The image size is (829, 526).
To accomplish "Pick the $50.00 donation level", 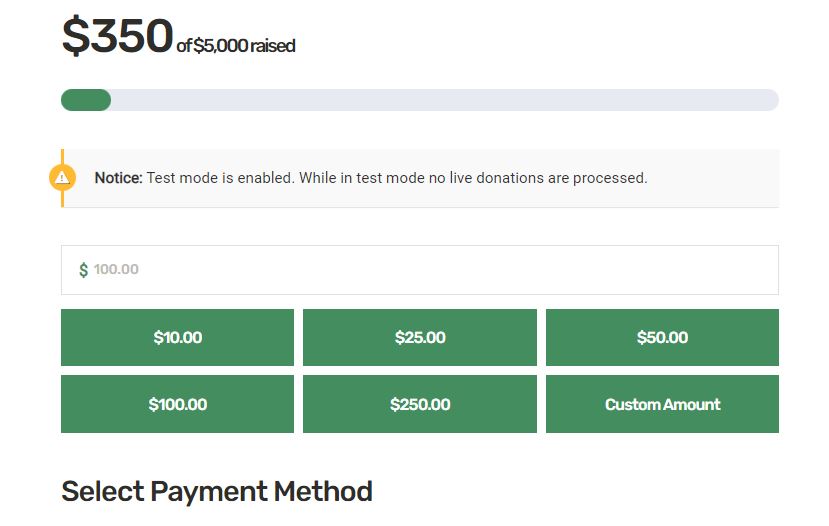I will (662, 337).
